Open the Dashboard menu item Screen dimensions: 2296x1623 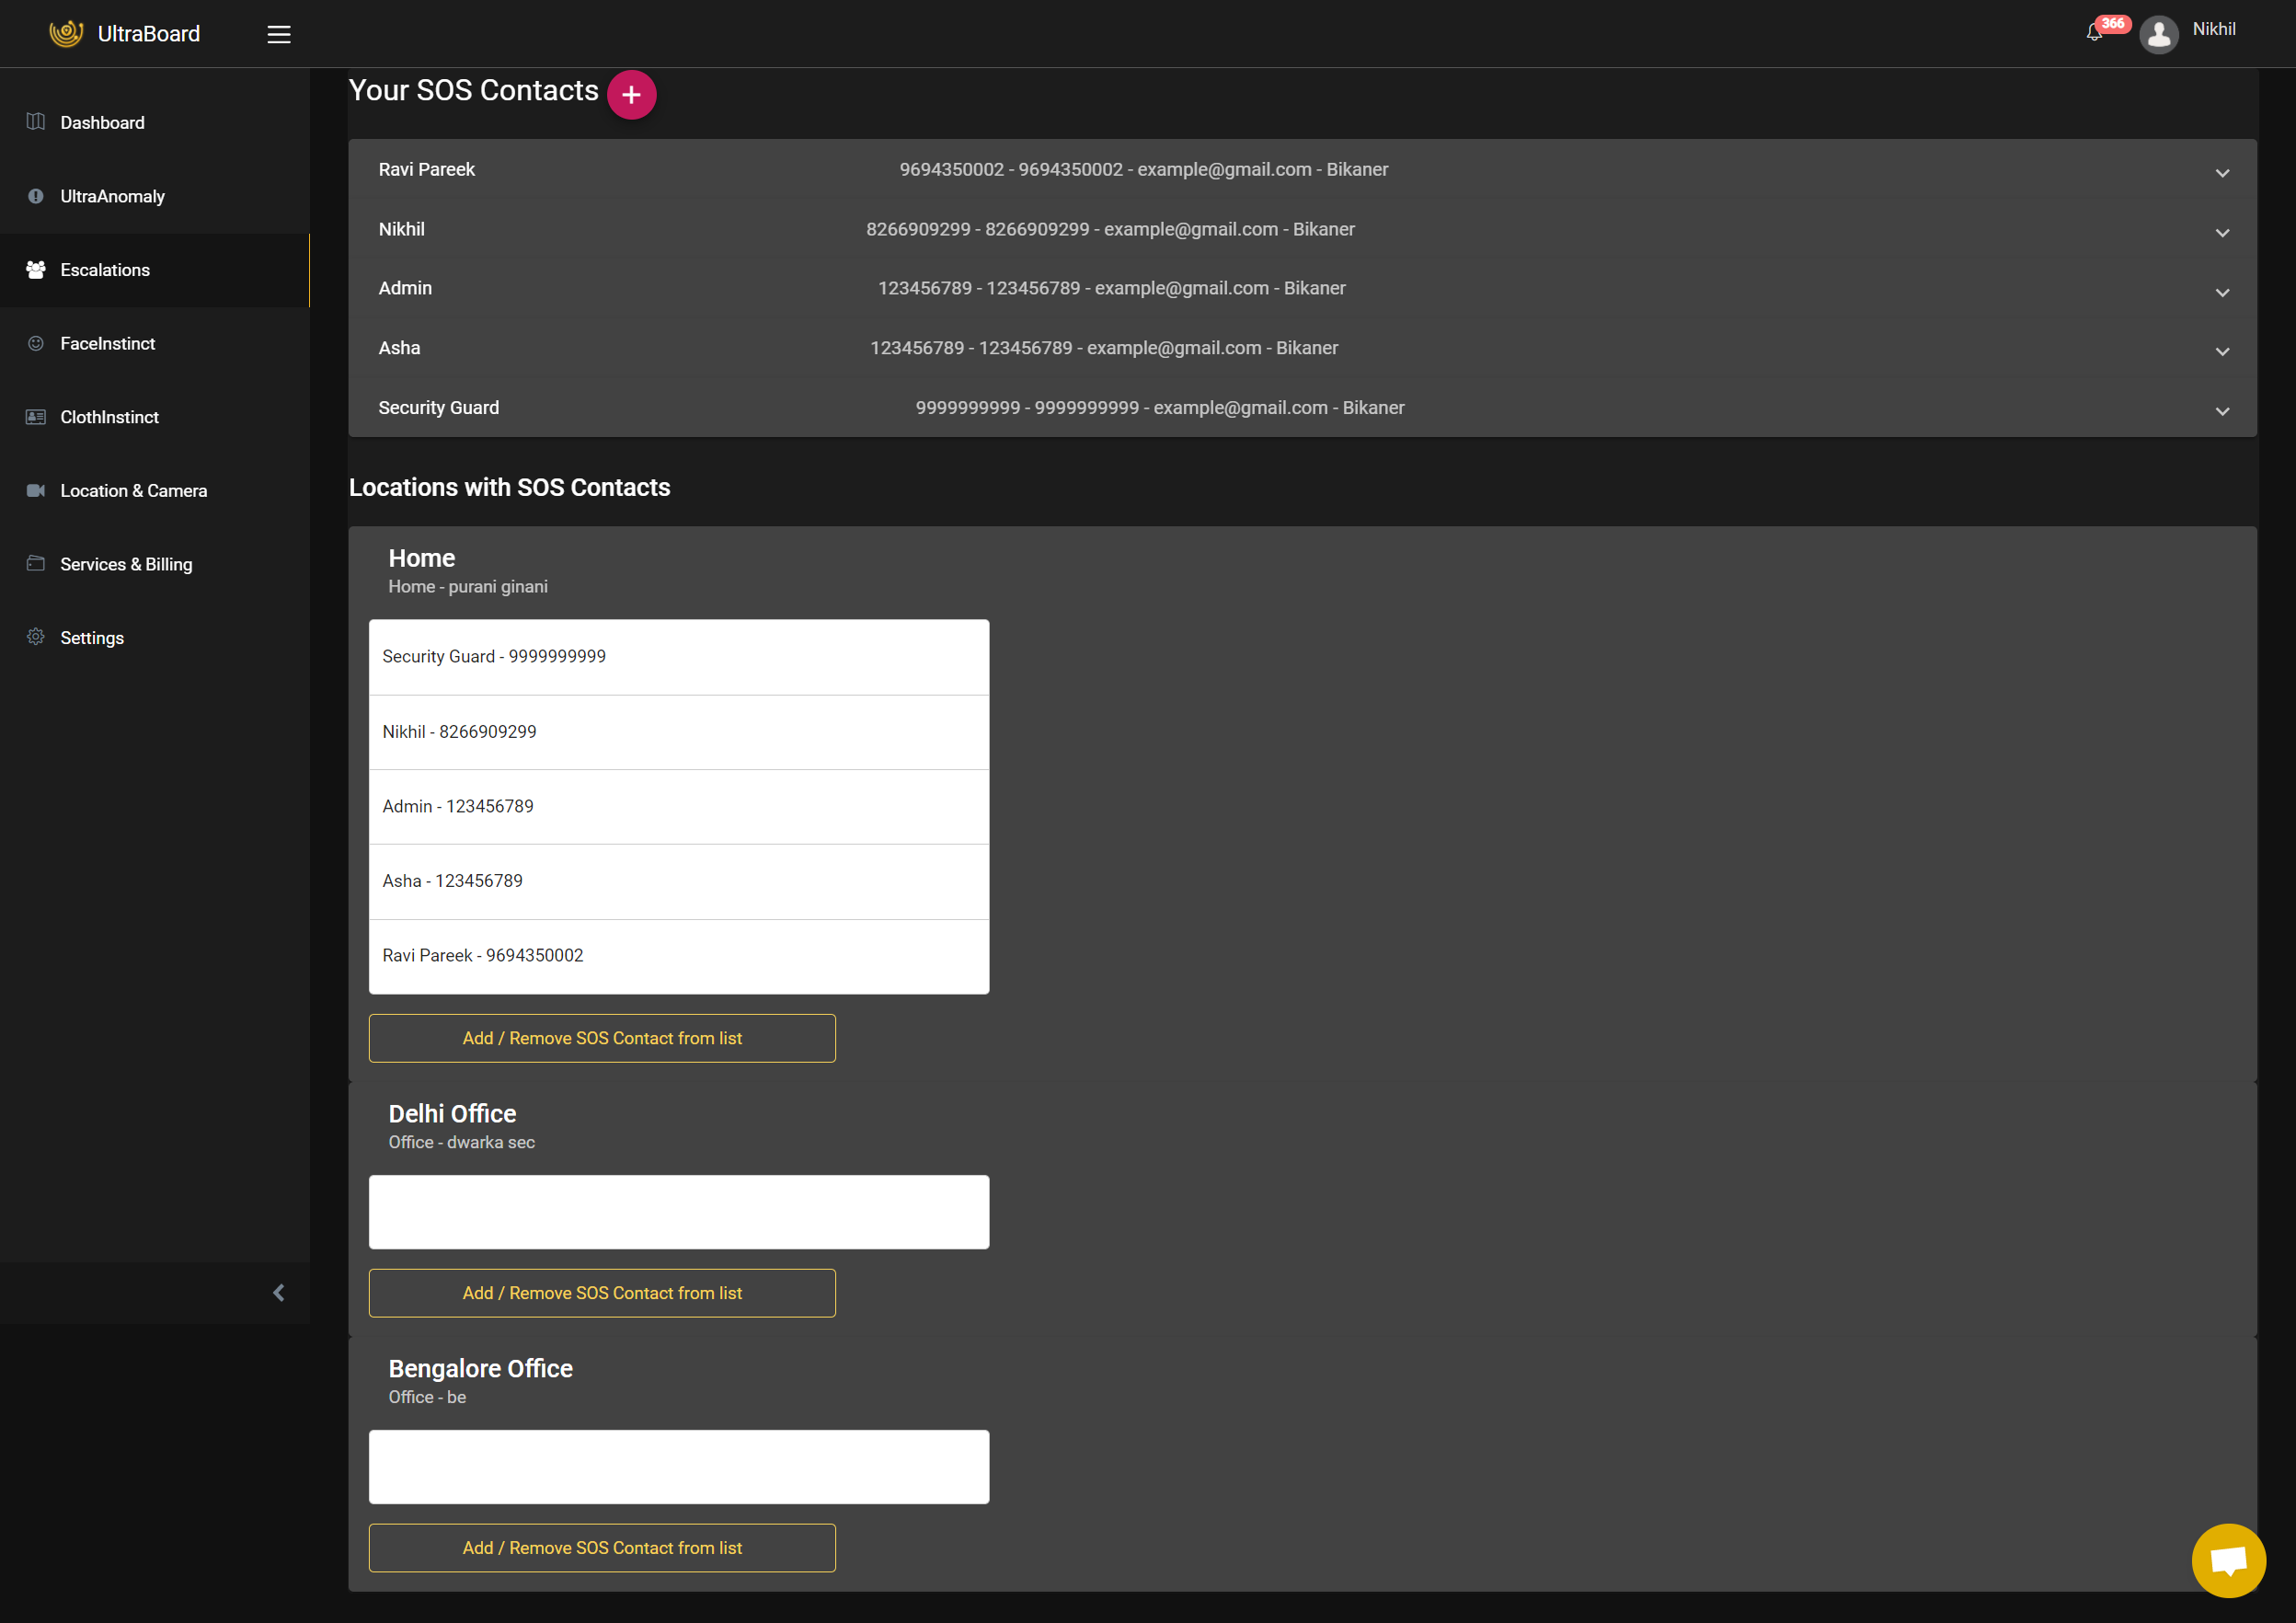102,122
